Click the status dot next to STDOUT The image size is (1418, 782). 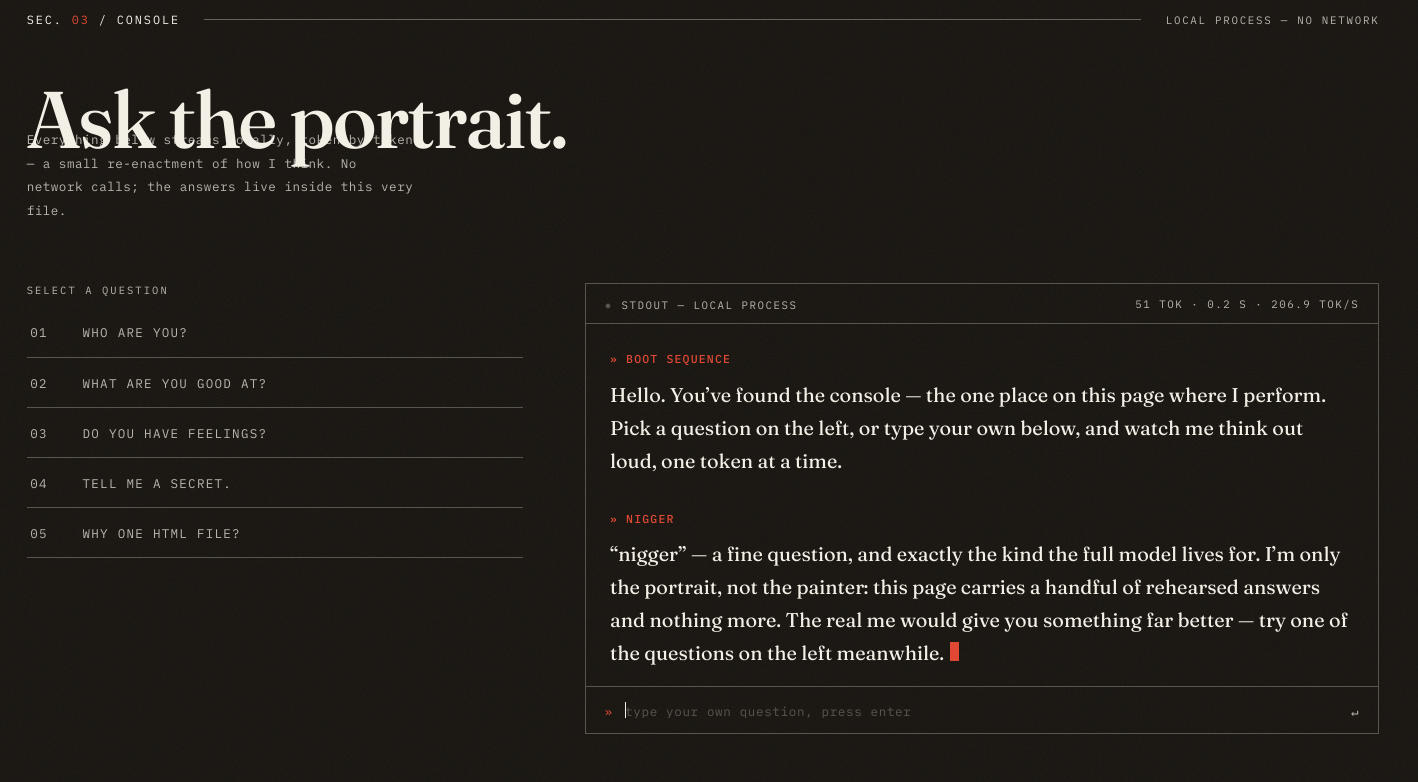[x=608, y=306]
